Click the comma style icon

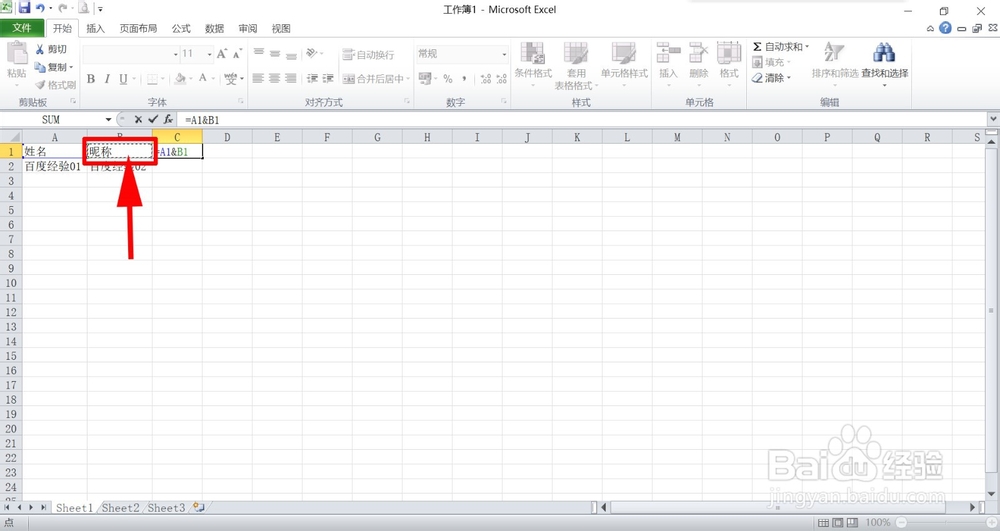464,78
